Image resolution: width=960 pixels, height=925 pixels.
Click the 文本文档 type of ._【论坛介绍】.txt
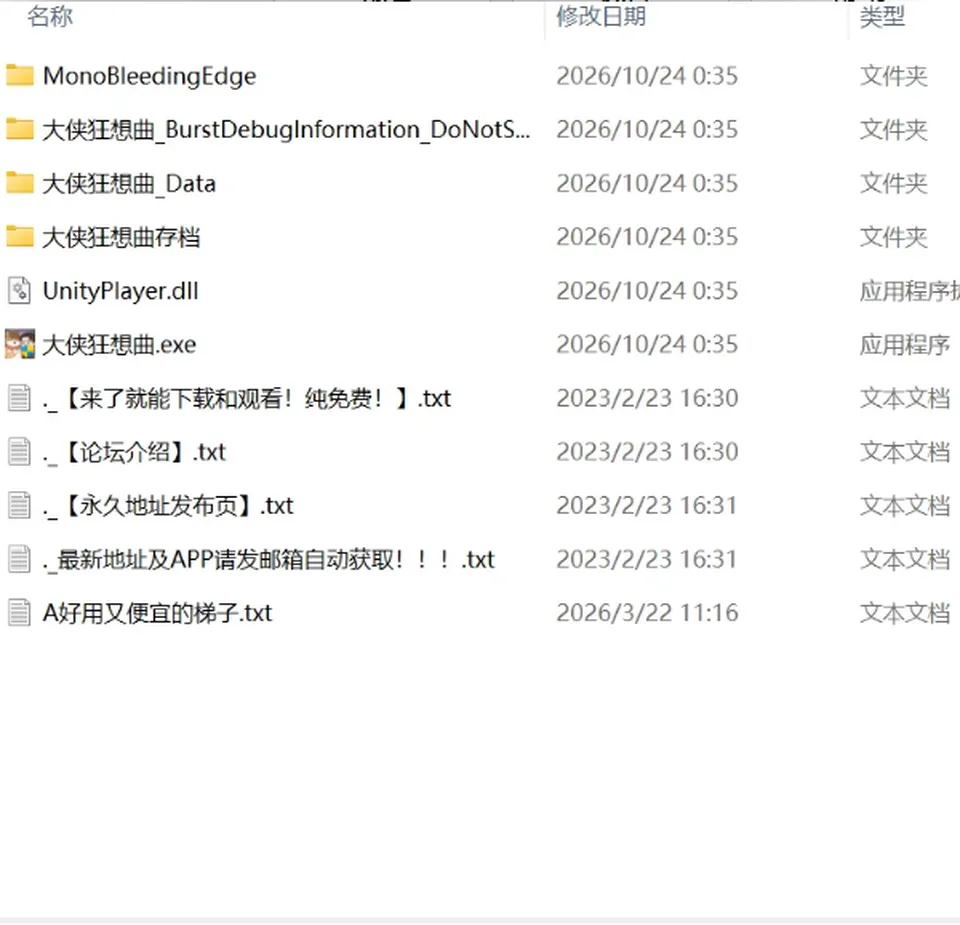click(x=905, y=452)
